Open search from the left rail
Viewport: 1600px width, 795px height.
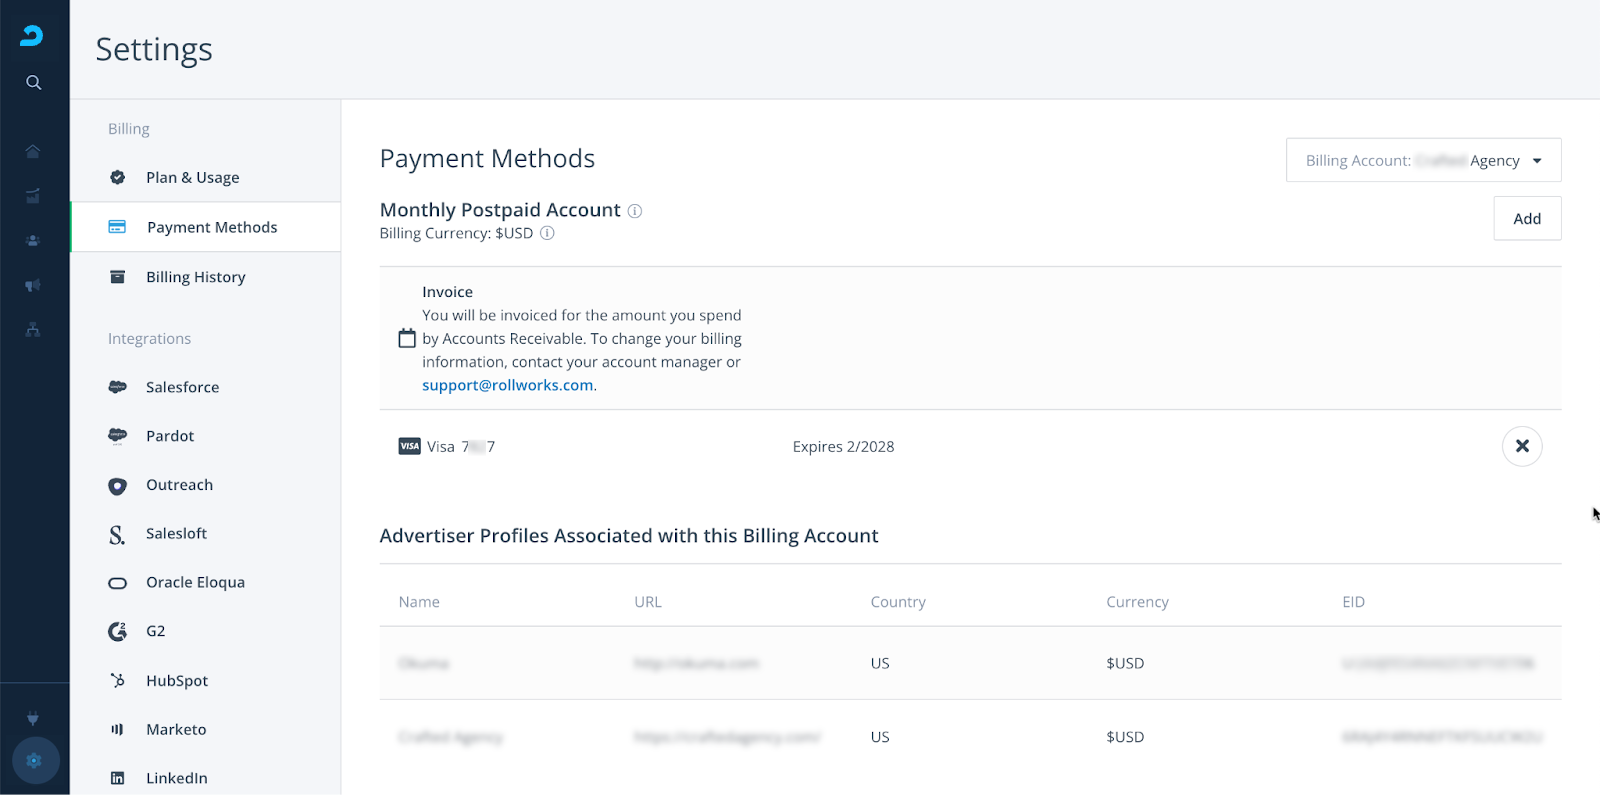33,82
